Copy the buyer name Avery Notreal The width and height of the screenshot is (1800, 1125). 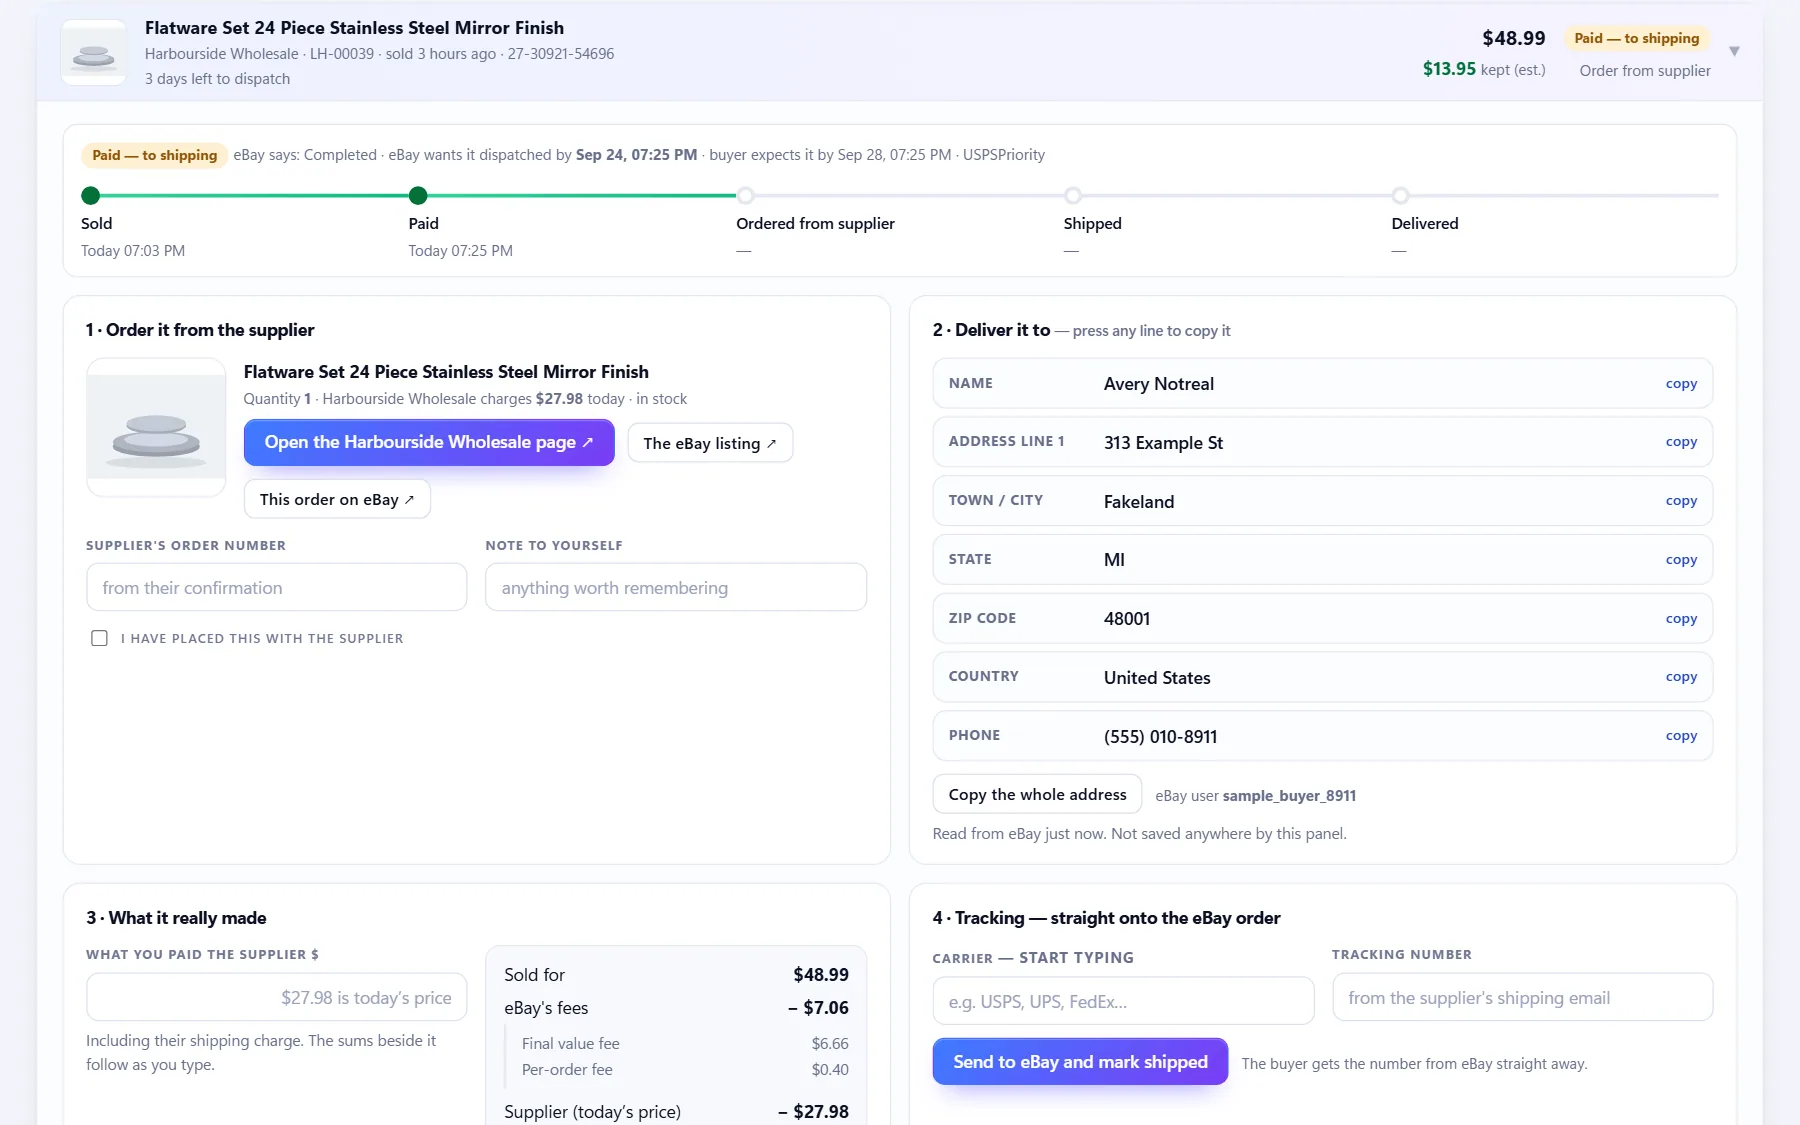click(x=1681, y=384)
